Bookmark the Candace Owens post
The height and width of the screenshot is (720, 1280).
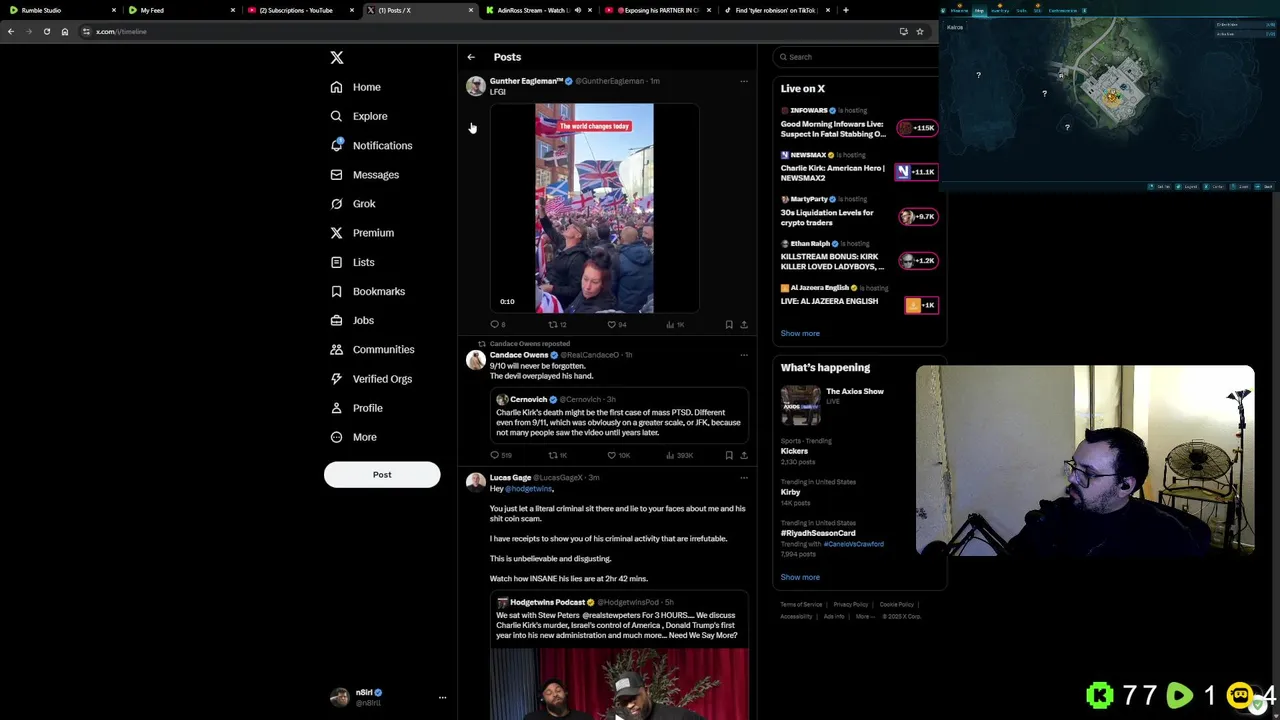729,455
